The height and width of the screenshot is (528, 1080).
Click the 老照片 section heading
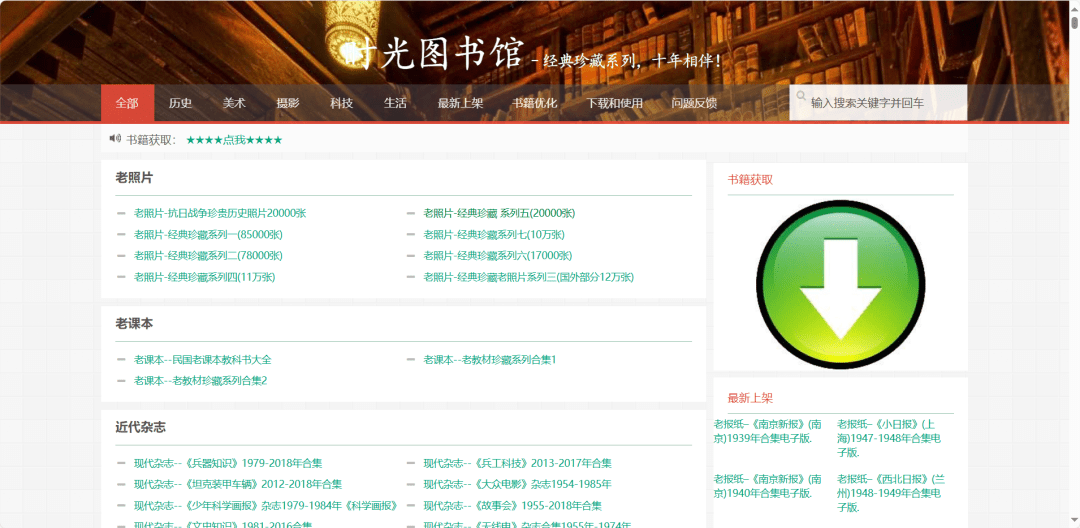pyautogui.click(x=134, y=178)
